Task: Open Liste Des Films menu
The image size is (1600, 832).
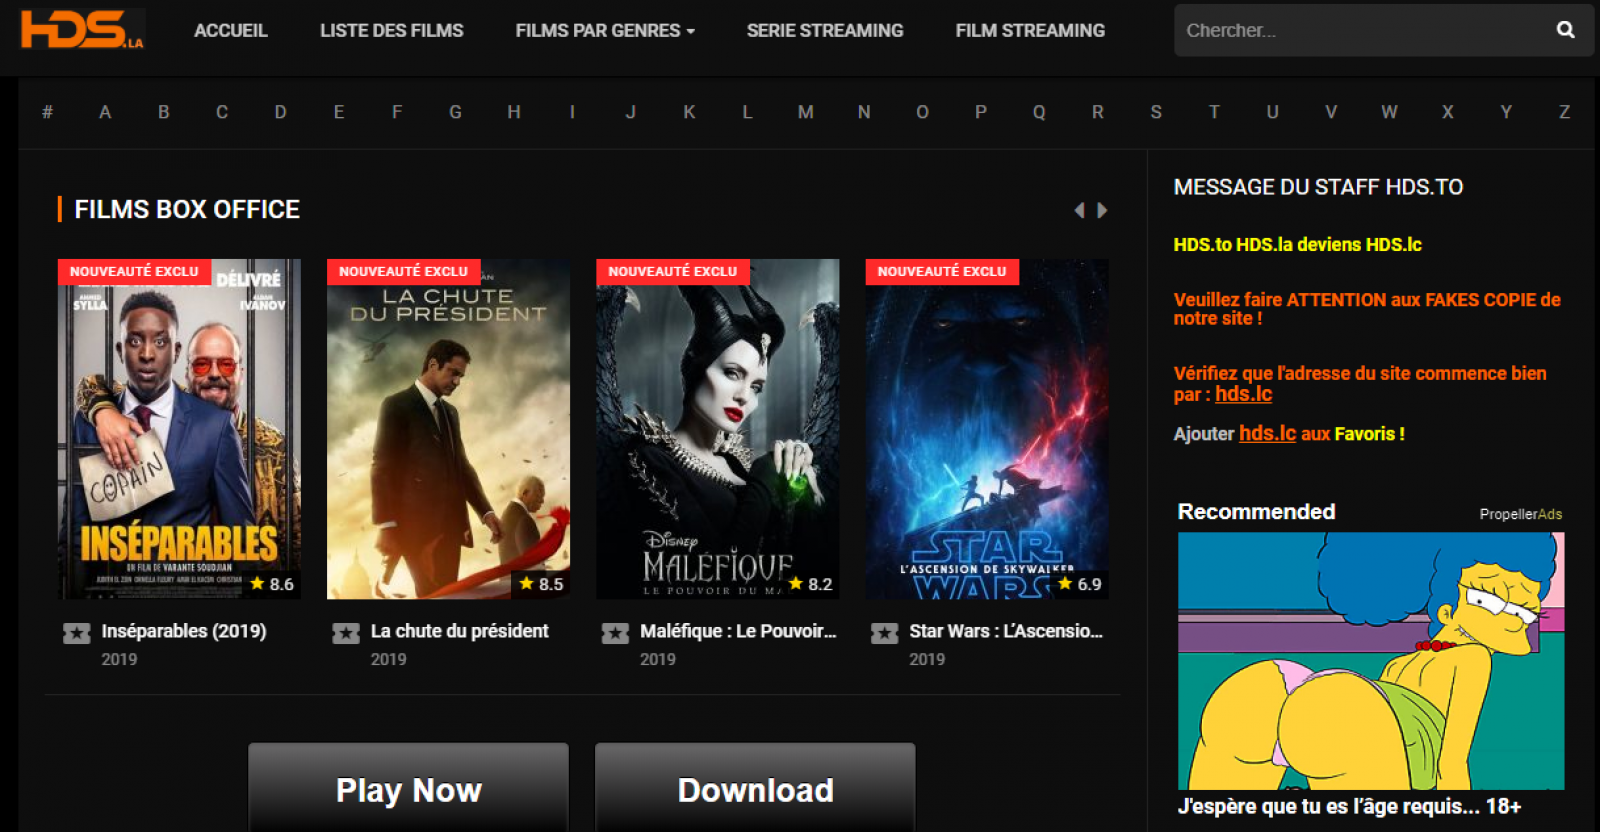Action: (391, 31)
